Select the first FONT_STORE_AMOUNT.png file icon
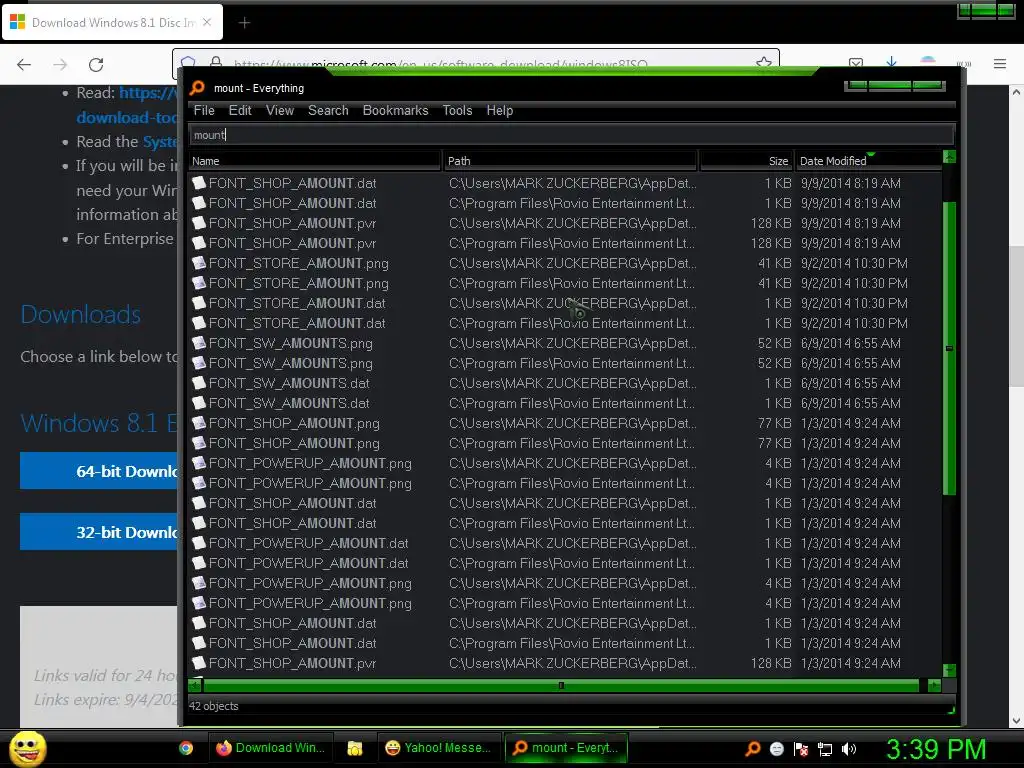 pos(199,263)
